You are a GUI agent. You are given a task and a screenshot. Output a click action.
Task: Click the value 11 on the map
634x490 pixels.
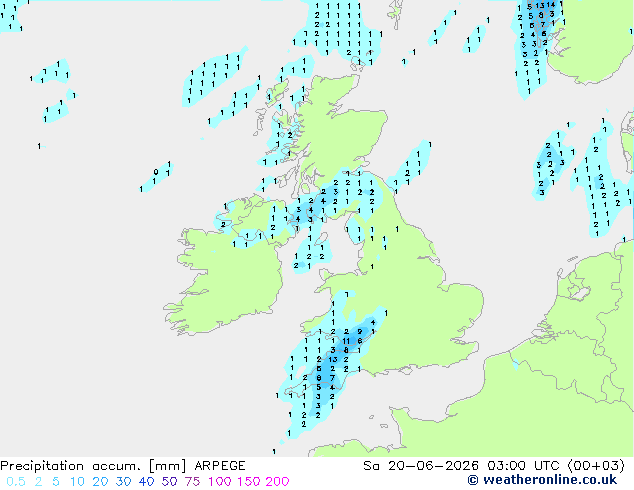[x=346, y=341]
